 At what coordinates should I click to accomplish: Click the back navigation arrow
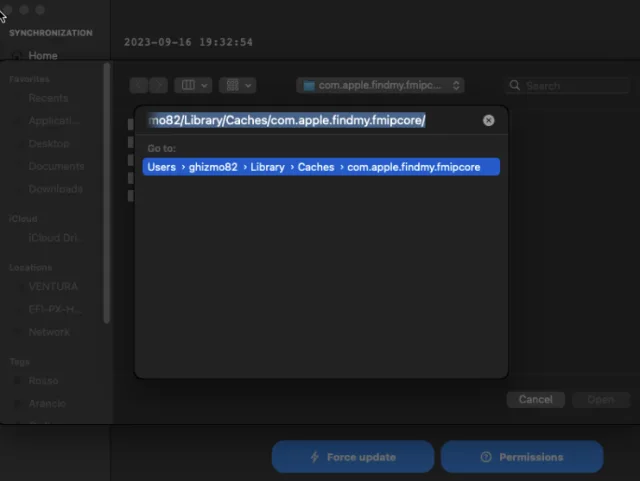[x=139, y=85]
